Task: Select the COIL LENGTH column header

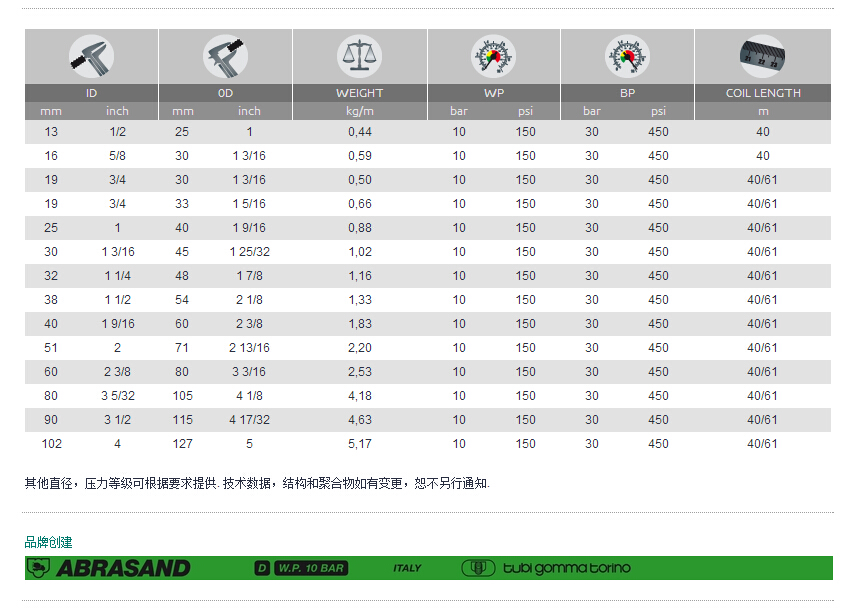Action: 763,93
